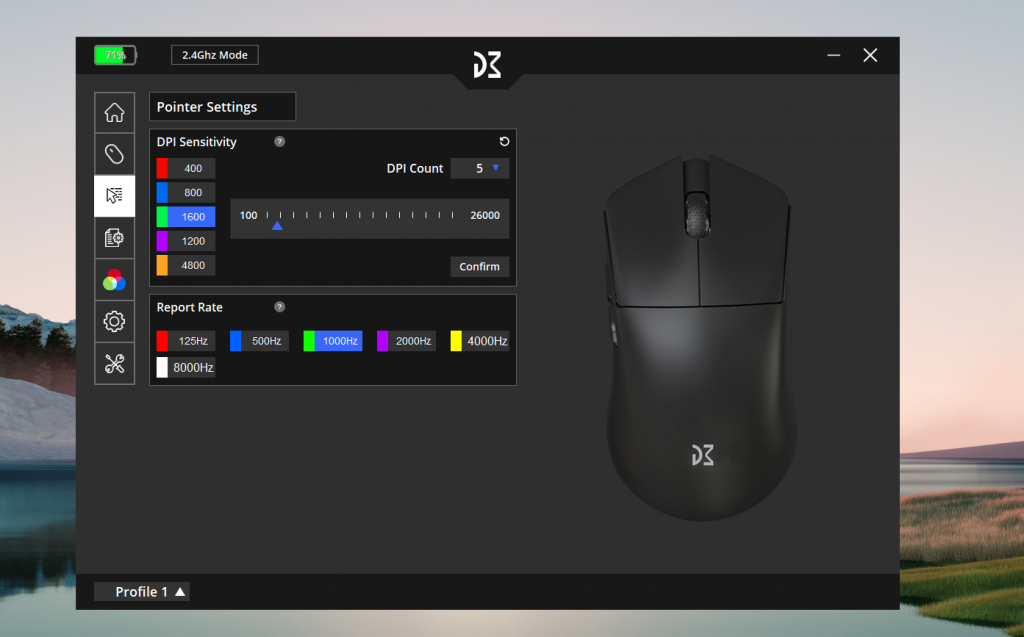Open the Home sidebar icon
Screen dimensions: 1024x637
coord(114,112)
